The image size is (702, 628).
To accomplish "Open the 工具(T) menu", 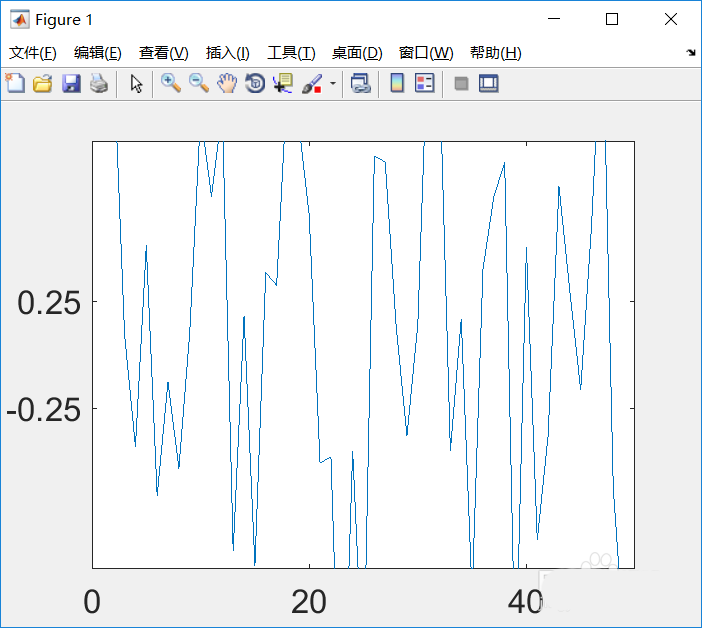I will [291, 53].
